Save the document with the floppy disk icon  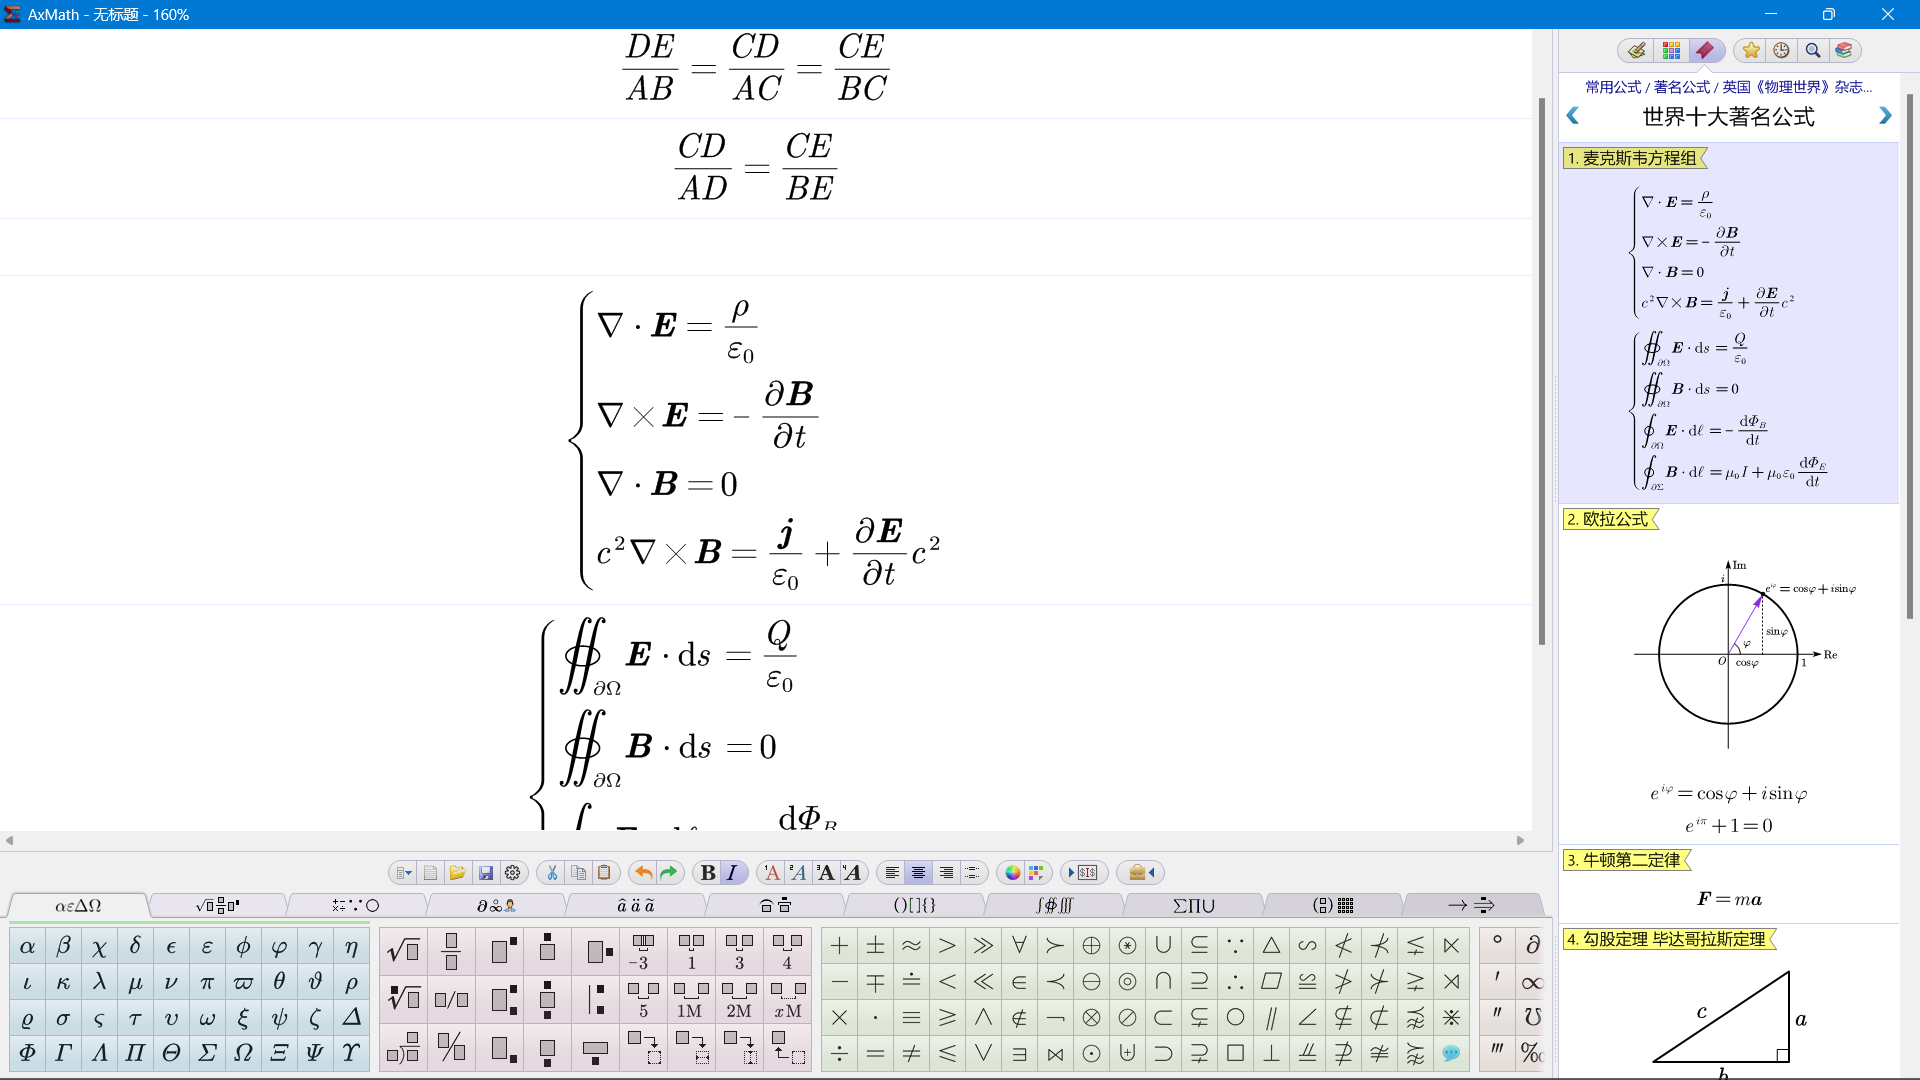tap(486, 873)
